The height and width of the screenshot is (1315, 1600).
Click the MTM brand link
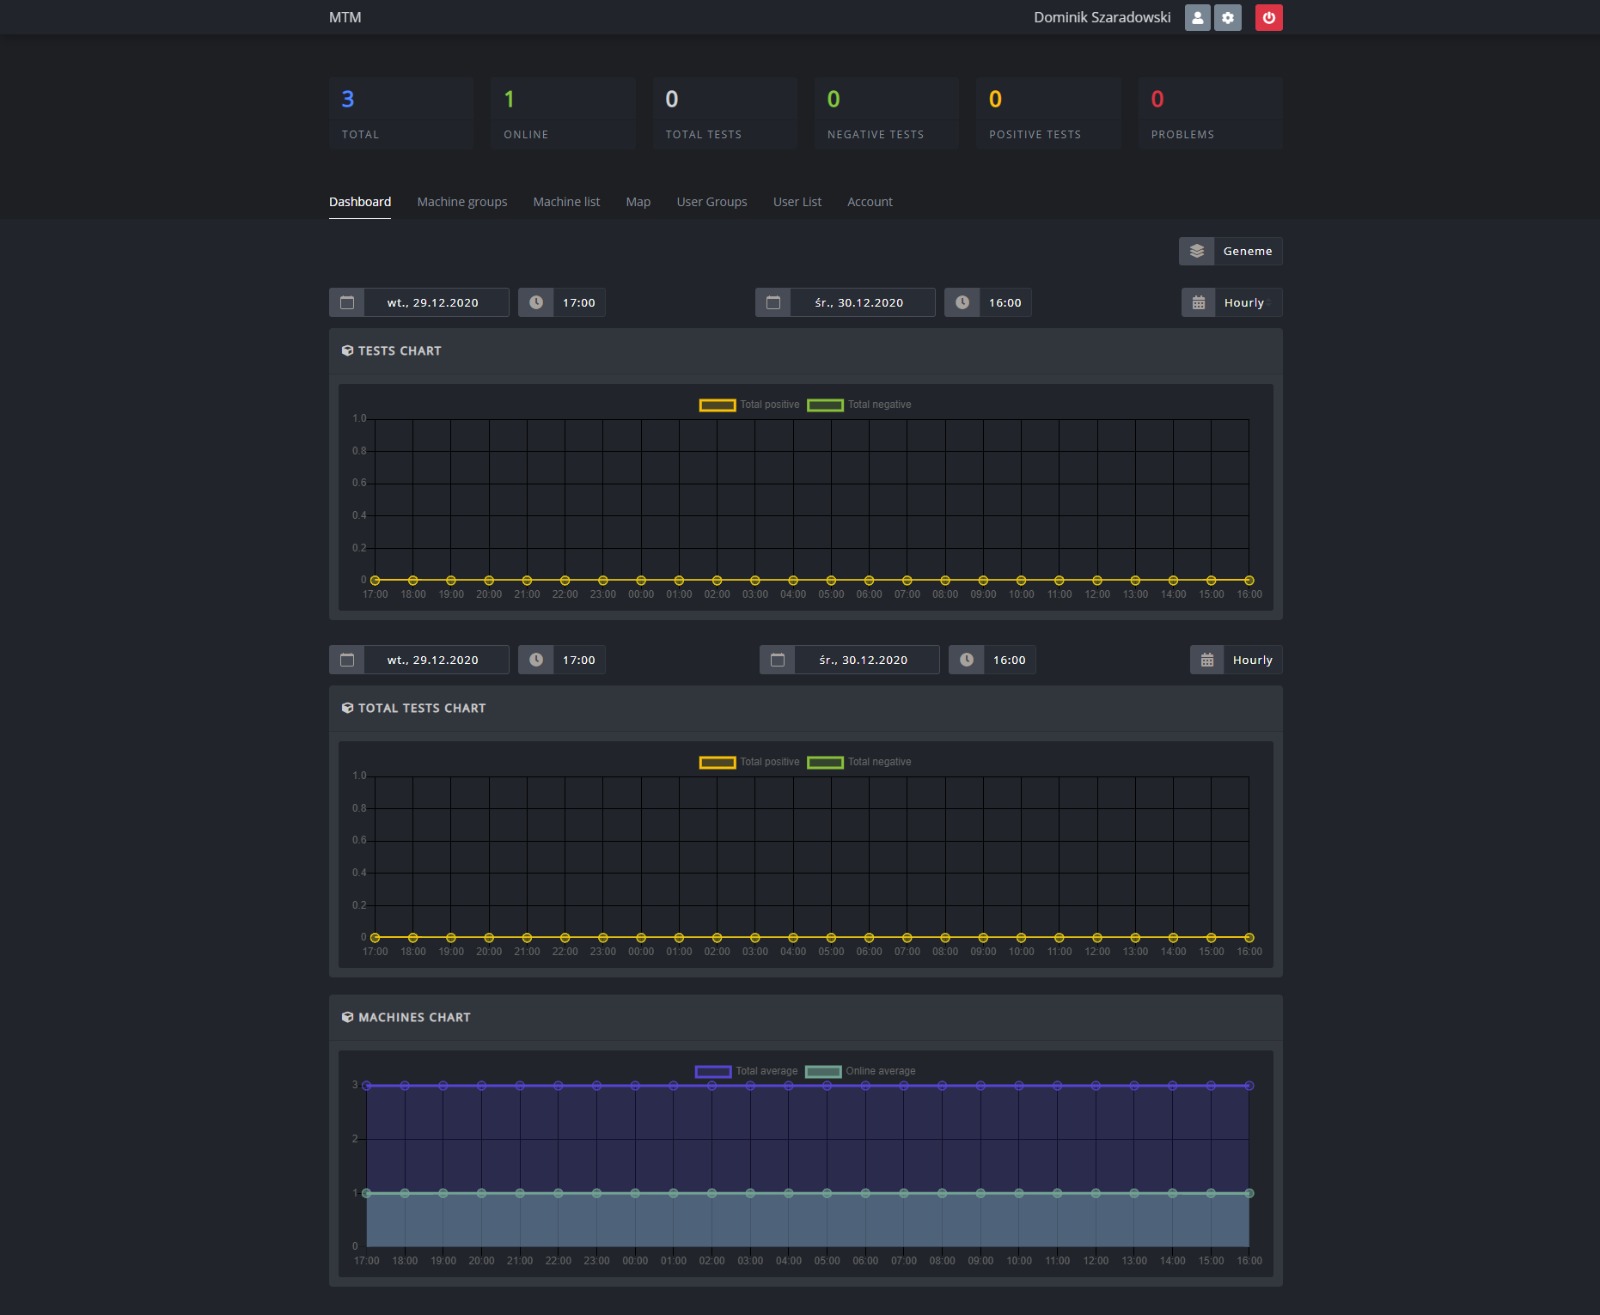345,18
